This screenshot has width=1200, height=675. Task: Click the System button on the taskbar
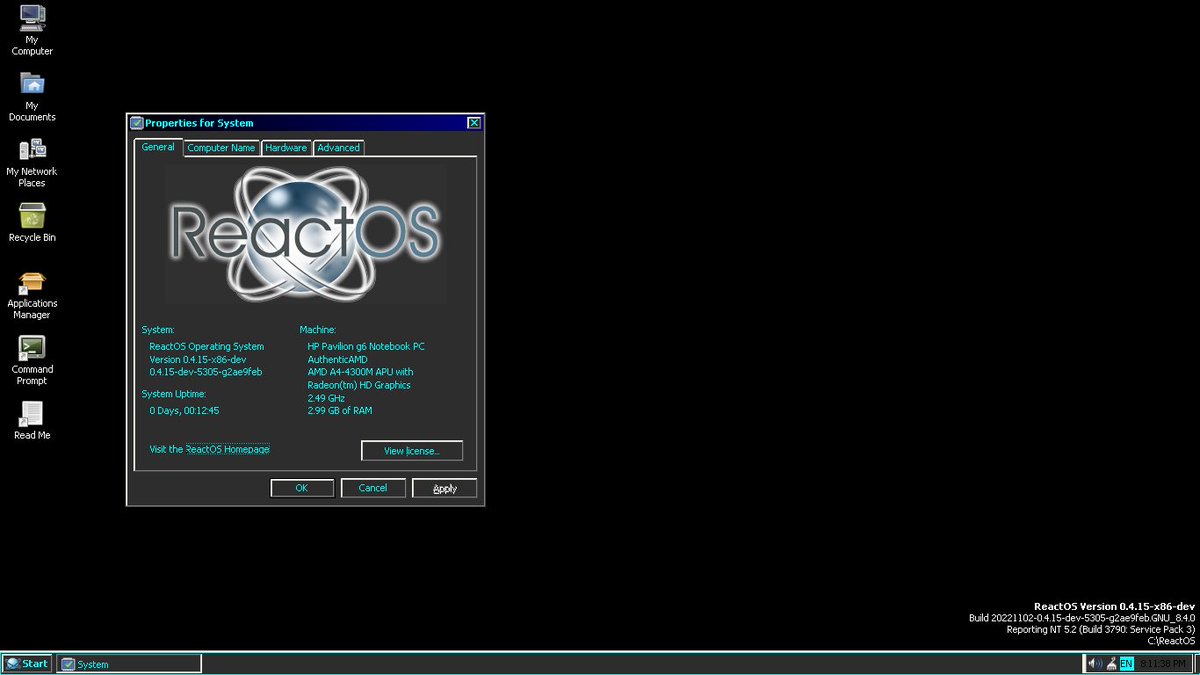click(x=128, y=663)
